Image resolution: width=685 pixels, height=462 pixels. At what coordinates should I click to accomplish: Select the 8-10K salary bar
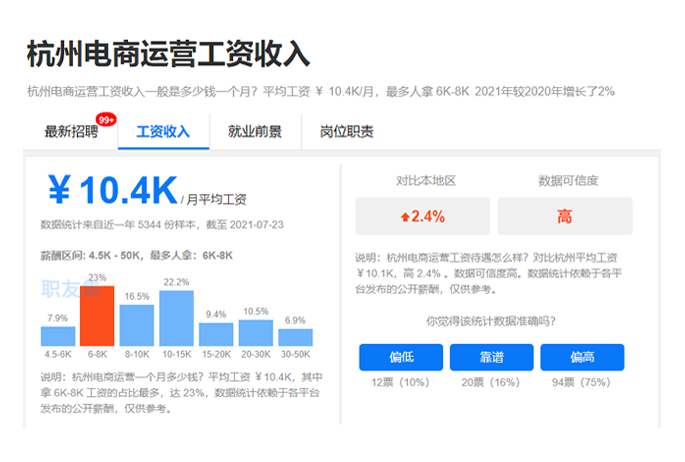point(136,325)
